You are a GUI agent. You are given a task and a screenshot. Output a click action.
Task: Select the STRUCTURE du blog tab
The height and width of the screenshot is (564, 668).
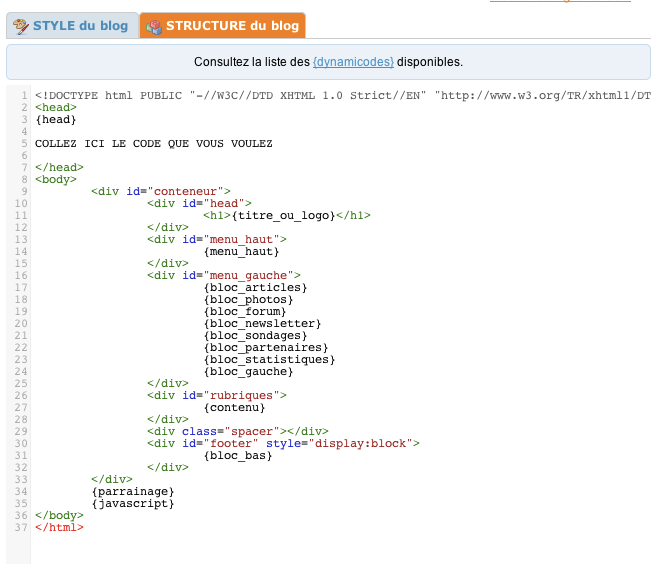(x=222, y=26)
